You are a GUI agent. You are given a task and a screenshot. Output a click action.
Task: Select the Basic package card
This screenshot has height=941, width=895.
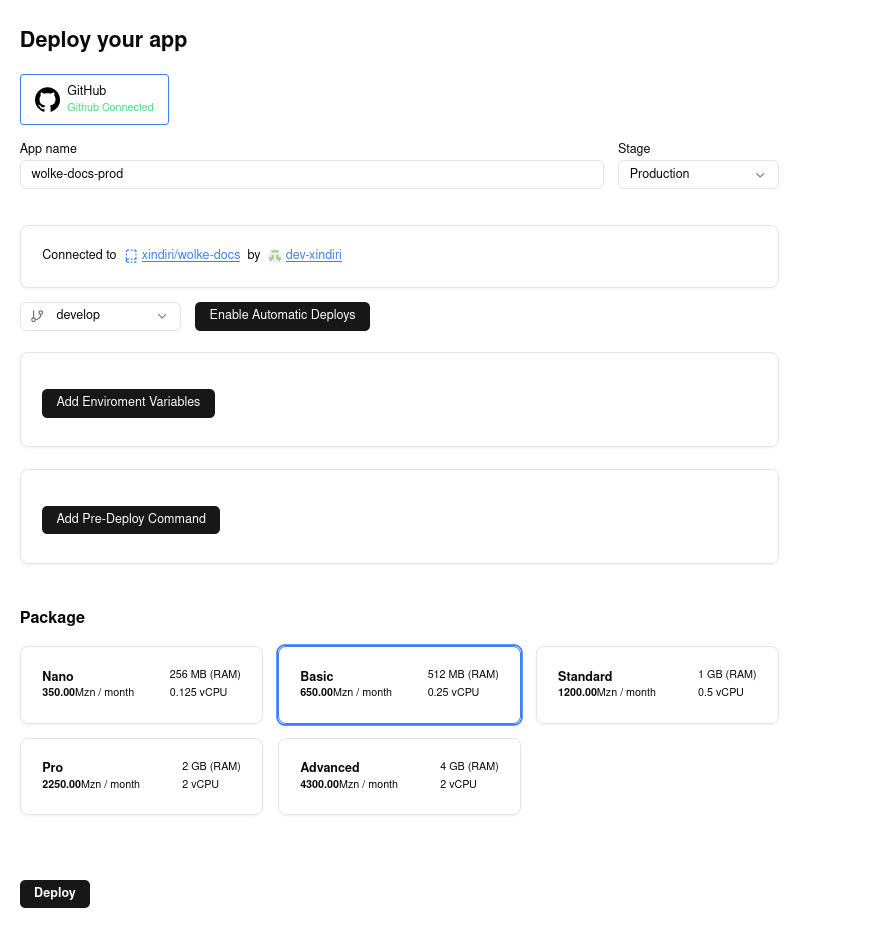pyautogui.click(x=399, y=684)
